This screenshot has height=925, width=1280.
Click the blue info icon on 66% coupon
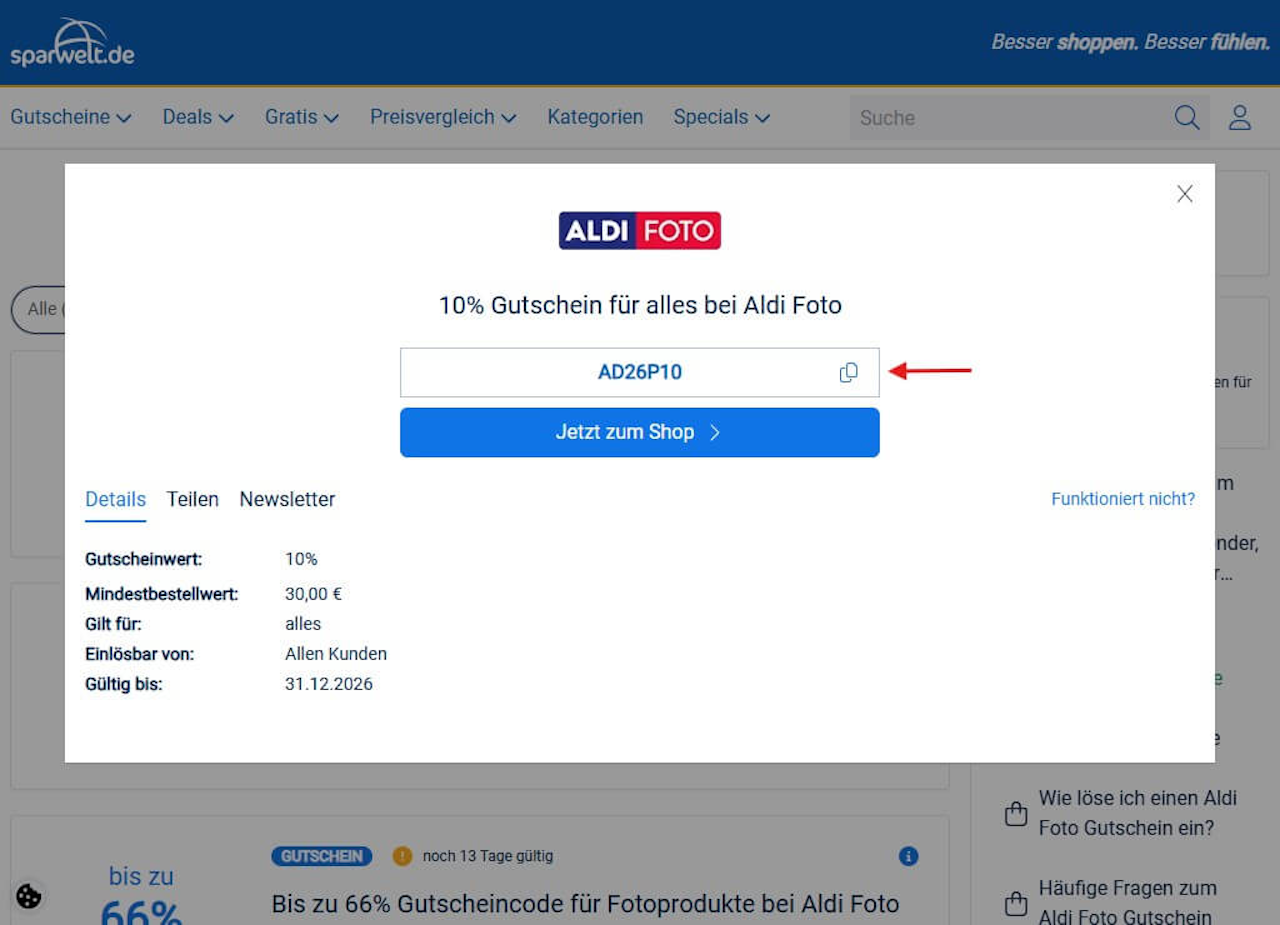[908, 856]
